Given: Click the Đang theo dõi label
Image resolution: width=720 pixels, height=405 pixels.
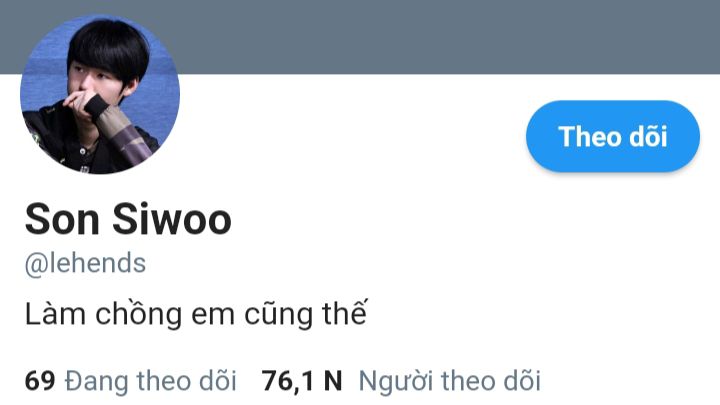Looking at the screenshot, I should point(151,381).
